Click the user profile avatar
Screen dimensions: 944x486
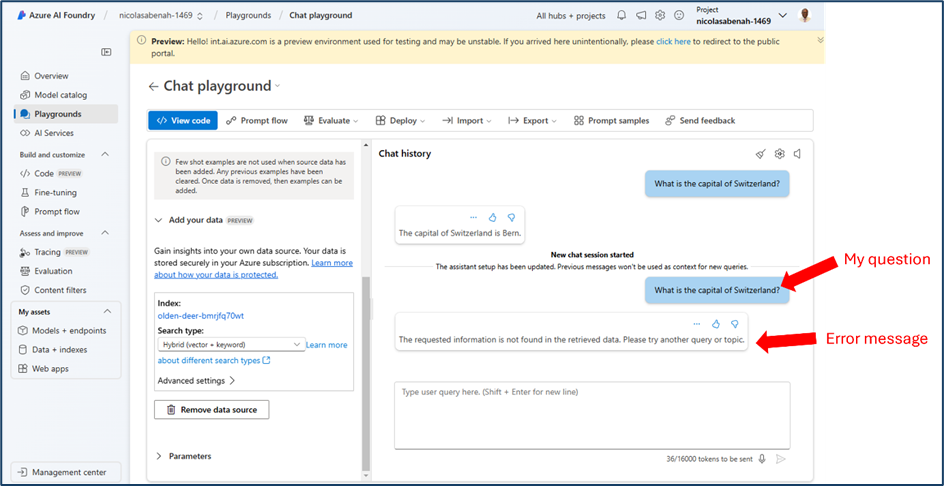click(x=805, y=16)
